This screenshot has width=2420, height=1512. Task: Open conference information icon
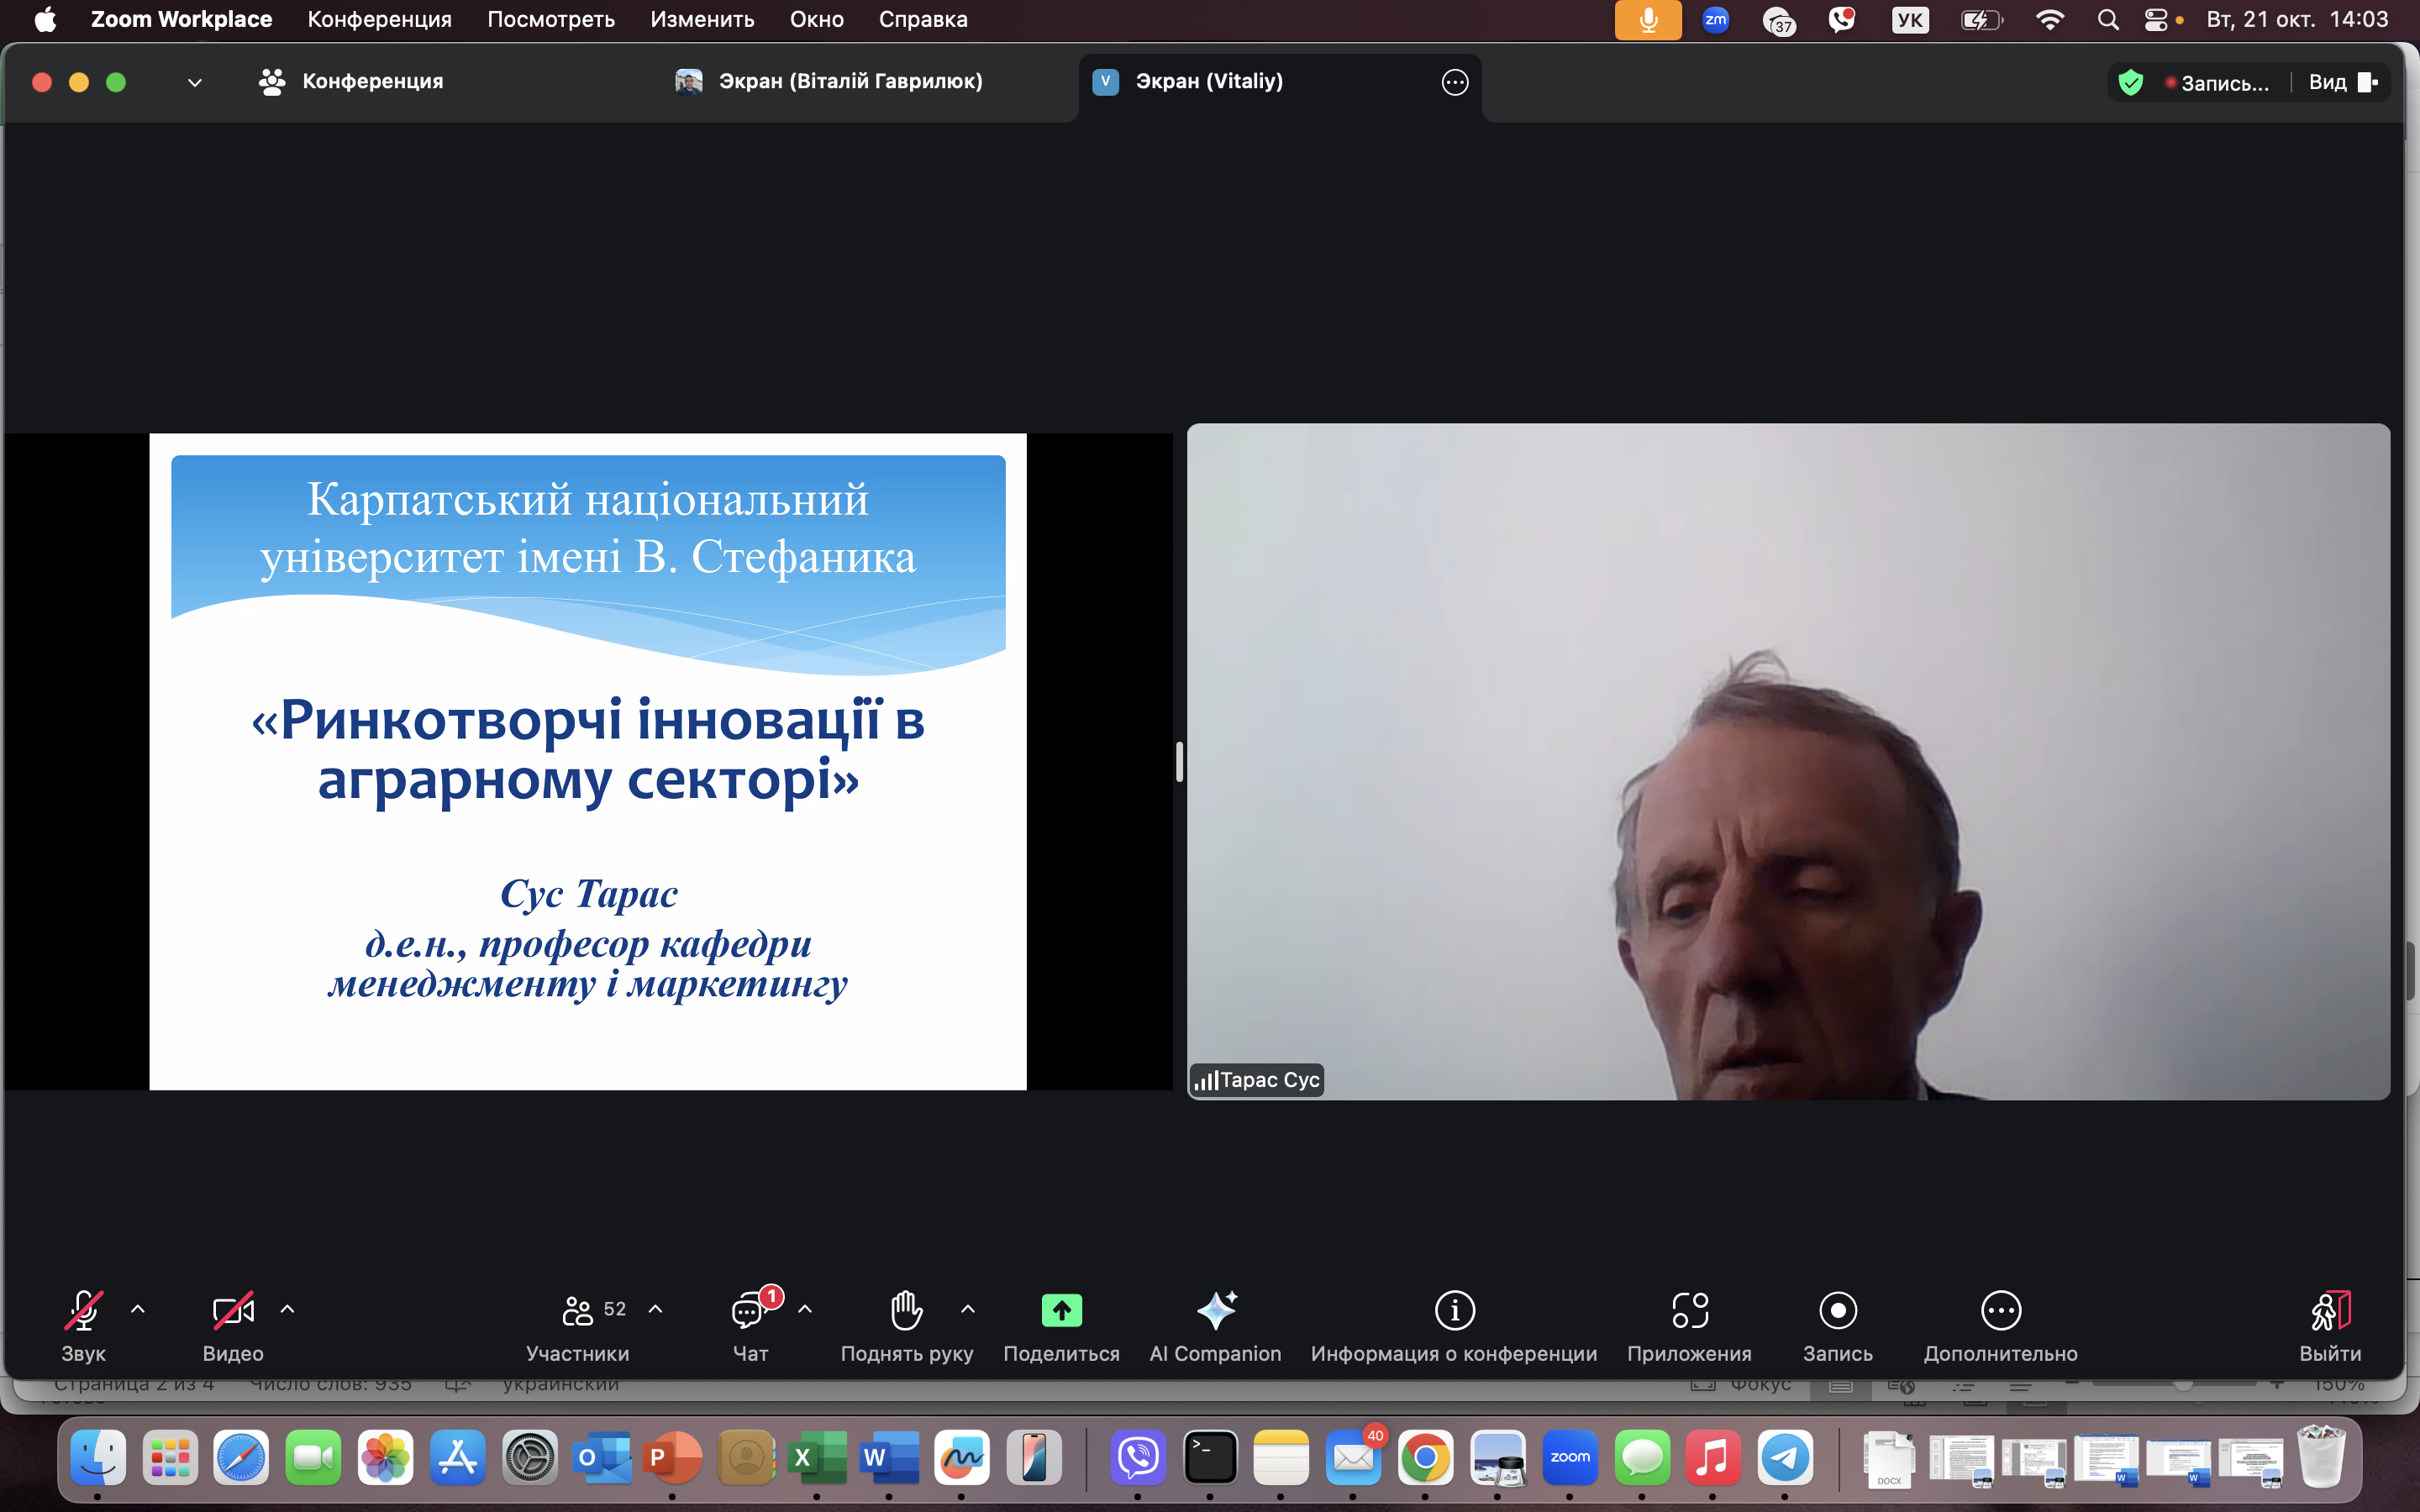1454,1310
